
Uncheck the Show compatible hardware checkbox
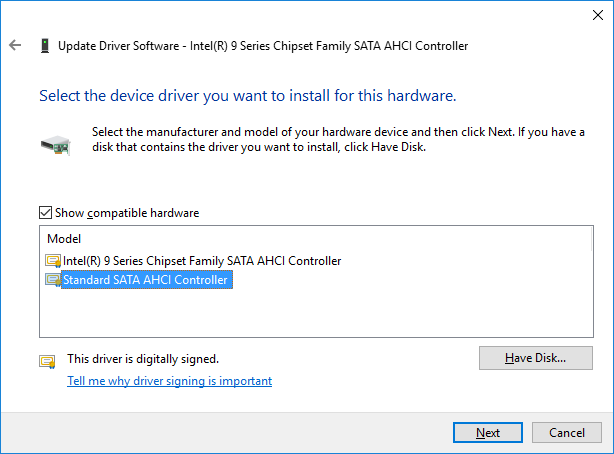tap(45, 213)
